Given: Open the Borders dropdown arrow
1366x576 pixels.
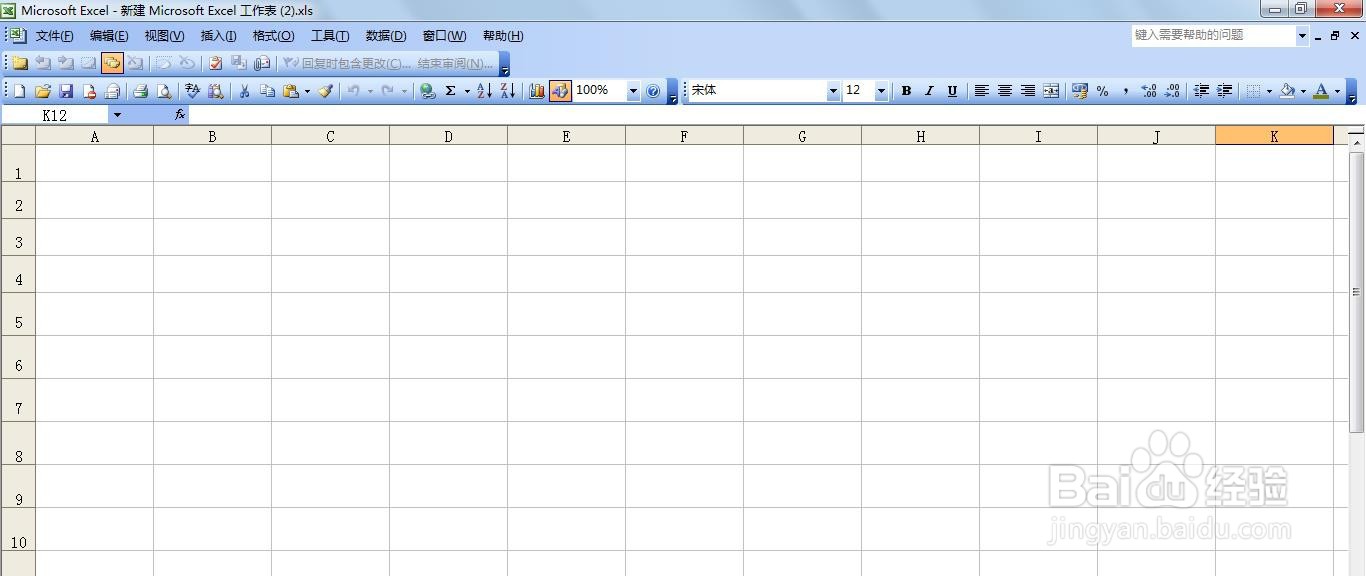Looking at the screenshot, I should (x=1269, y=91).
